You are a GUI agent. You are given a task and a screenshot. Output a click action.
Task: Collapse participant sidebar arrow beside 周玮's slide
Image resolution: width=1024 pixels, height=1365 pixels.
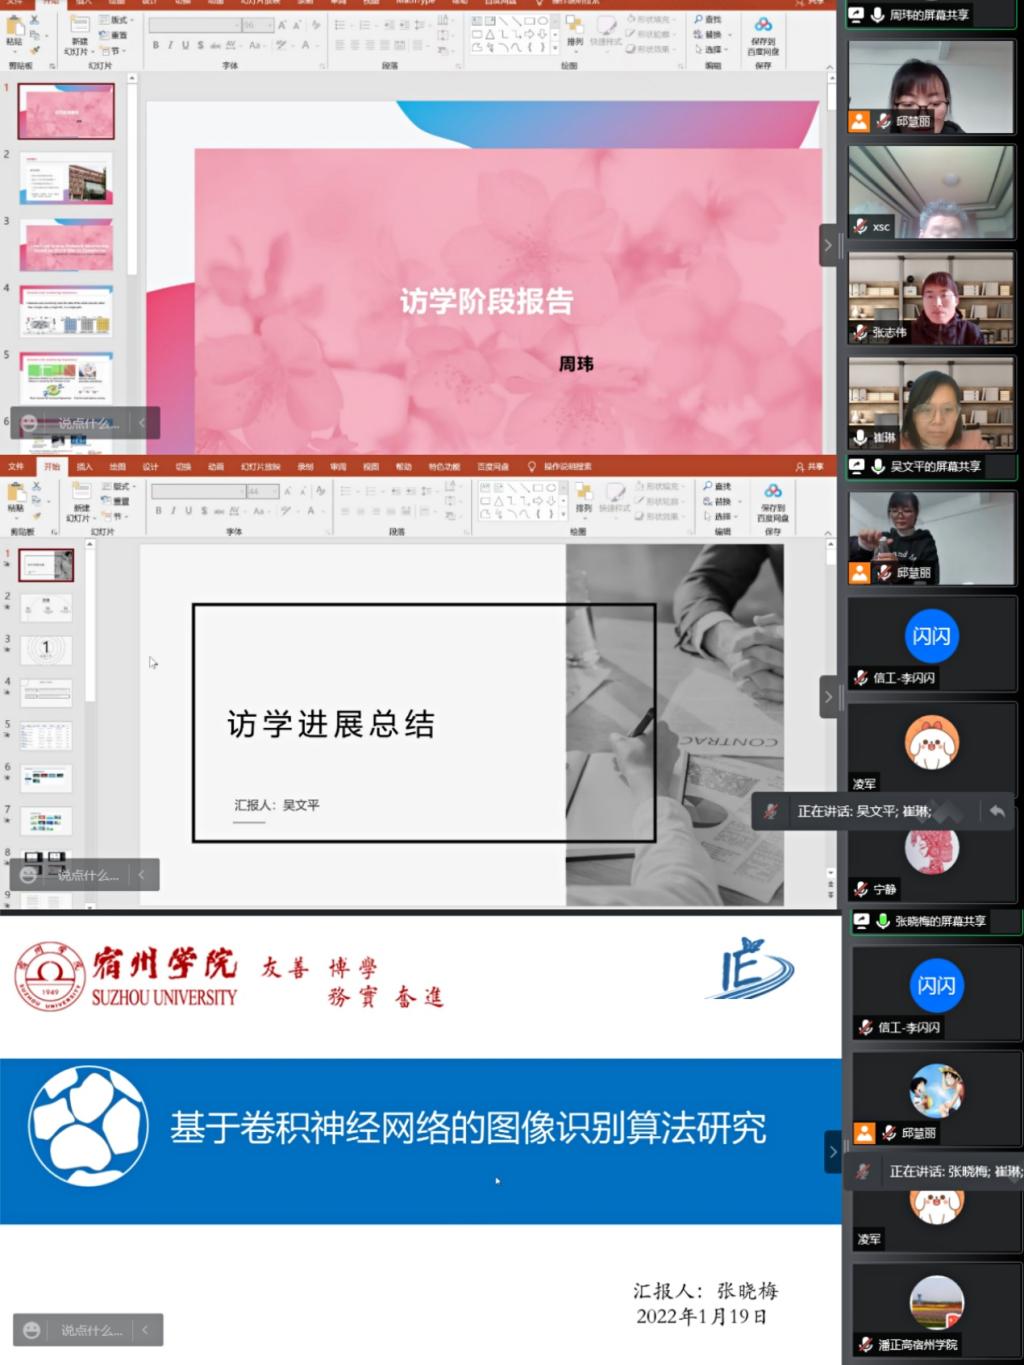click(827, 245)
